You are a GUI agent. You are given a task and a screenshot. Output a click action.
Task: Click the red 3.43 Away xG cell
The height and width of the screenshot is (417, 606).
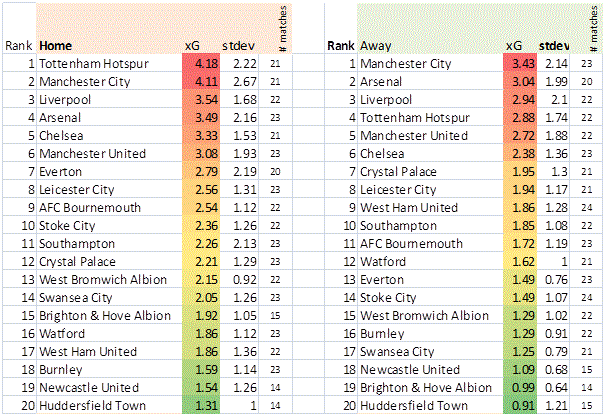[520, 64]
